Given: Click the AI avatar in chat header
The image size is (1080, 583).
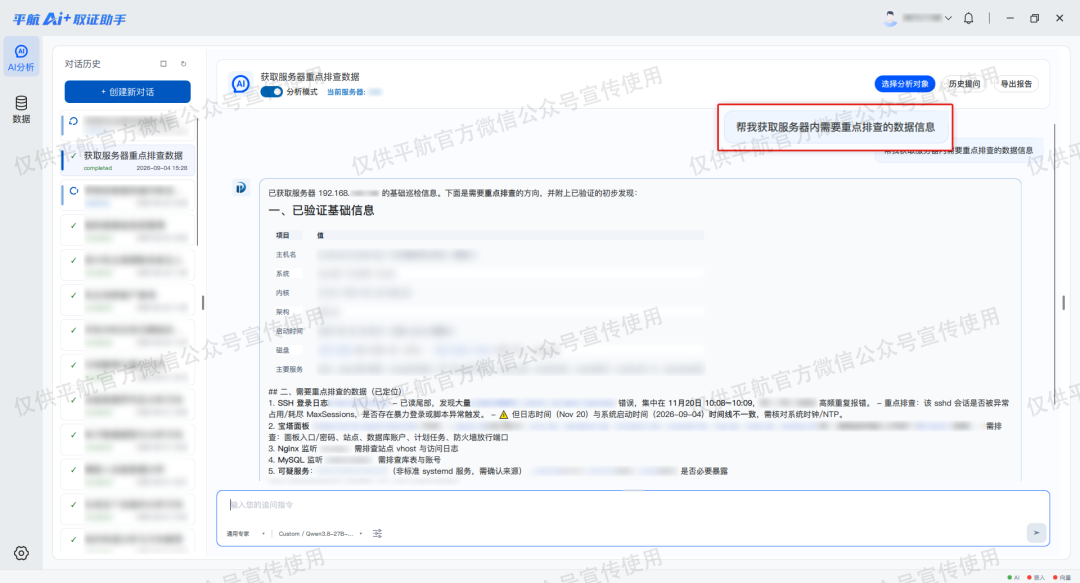Looking at the screenshot, I should point(240,84).
